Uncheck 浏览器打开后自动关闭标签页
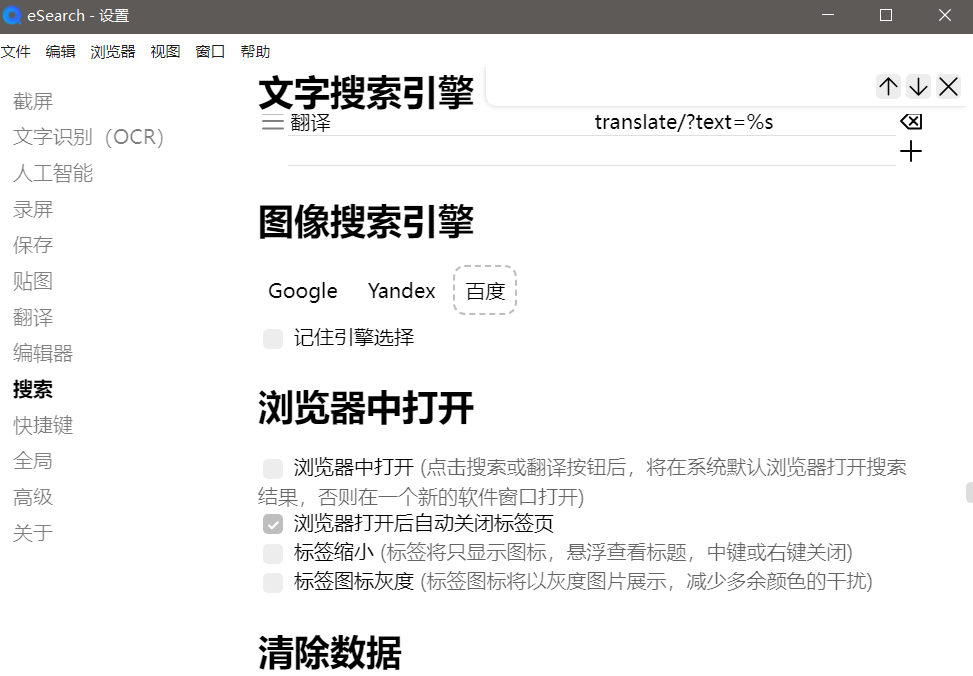 click(x=273, y=522)
